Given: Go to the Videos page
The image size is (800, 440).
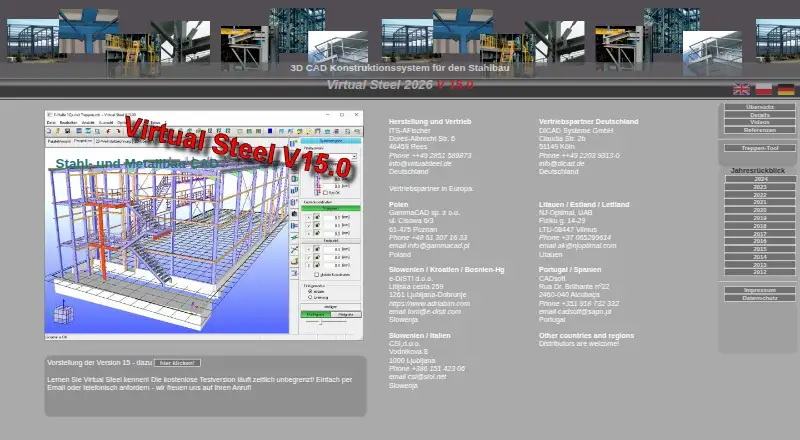Looking at the screenshot, I should 760,123.
